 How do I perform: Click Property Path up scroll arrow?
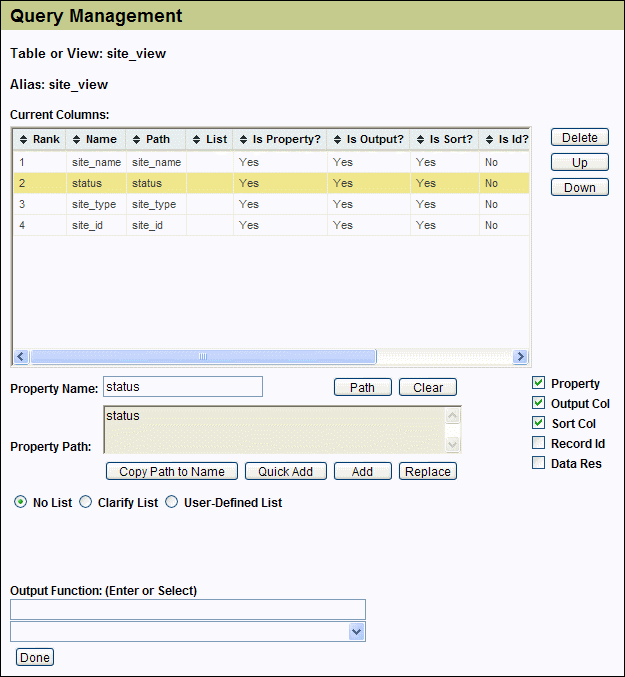coord(452,416)
